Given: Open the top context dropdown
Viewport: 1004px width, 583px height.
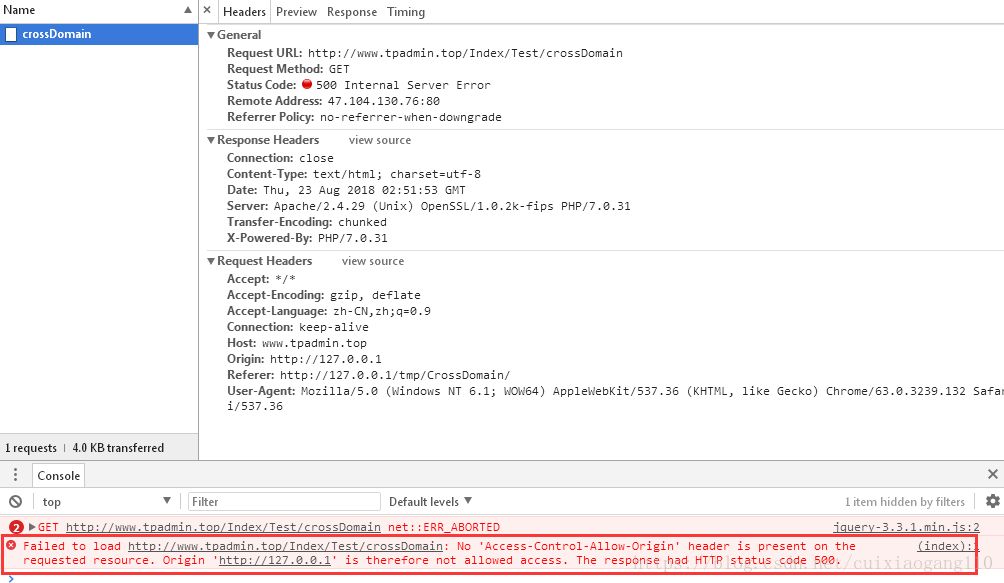Looking at the screenshot, I should [105, 502].
